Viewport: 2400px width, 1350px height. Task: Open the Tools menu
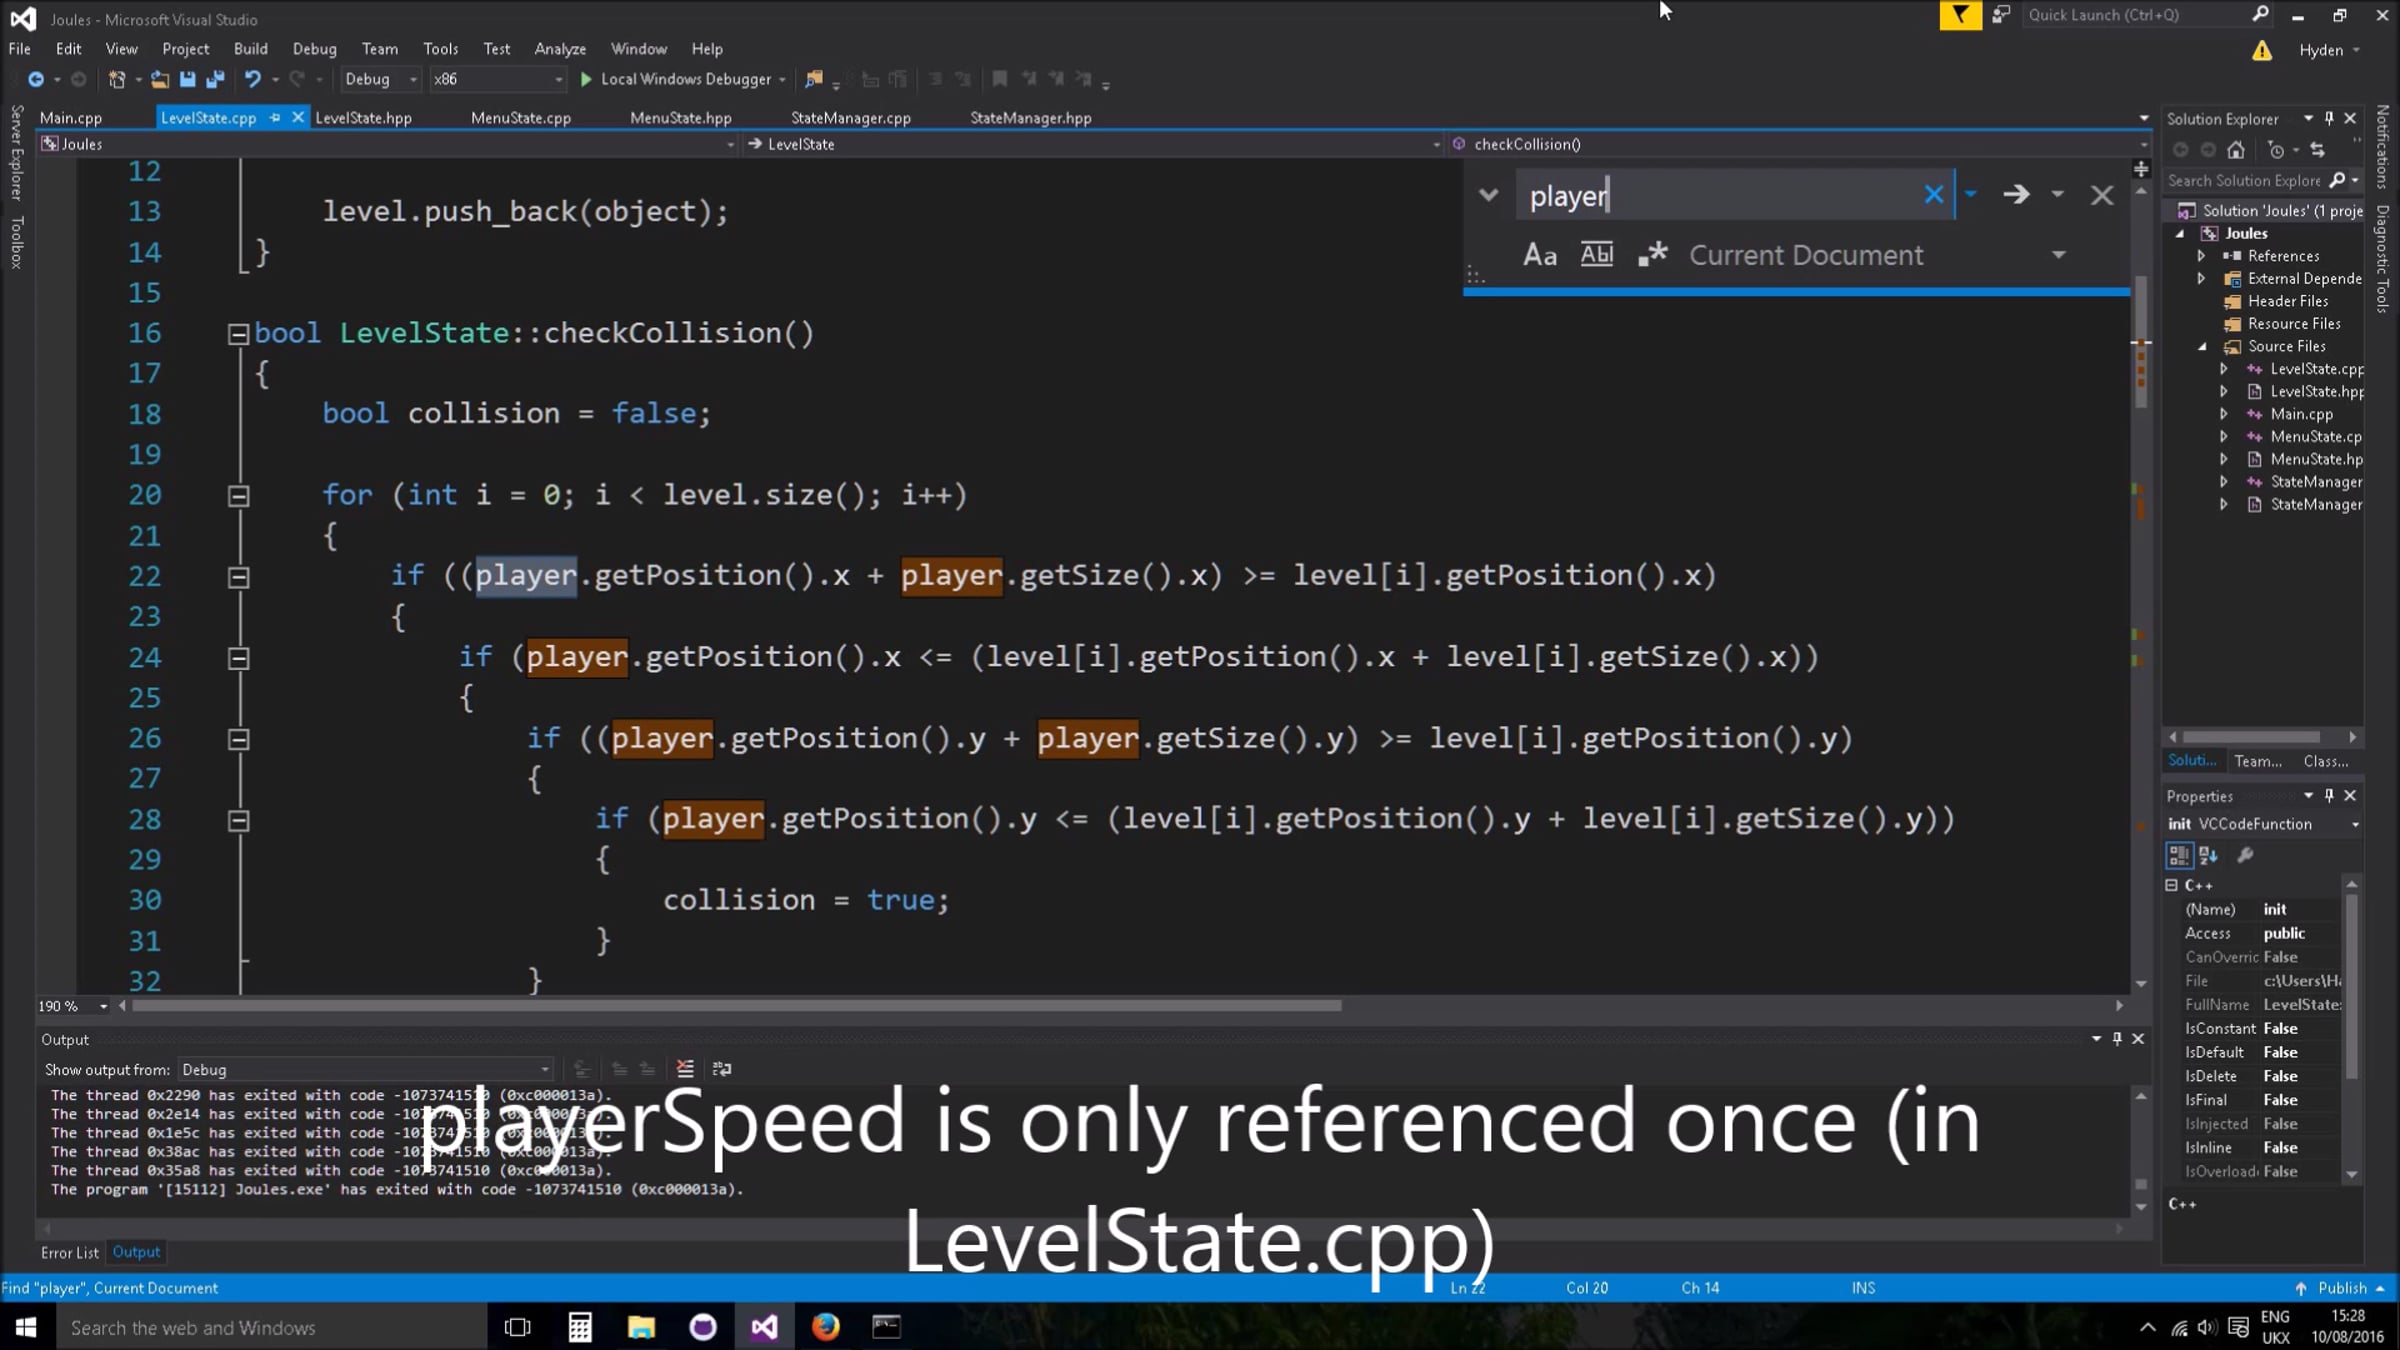pos(440,49)
